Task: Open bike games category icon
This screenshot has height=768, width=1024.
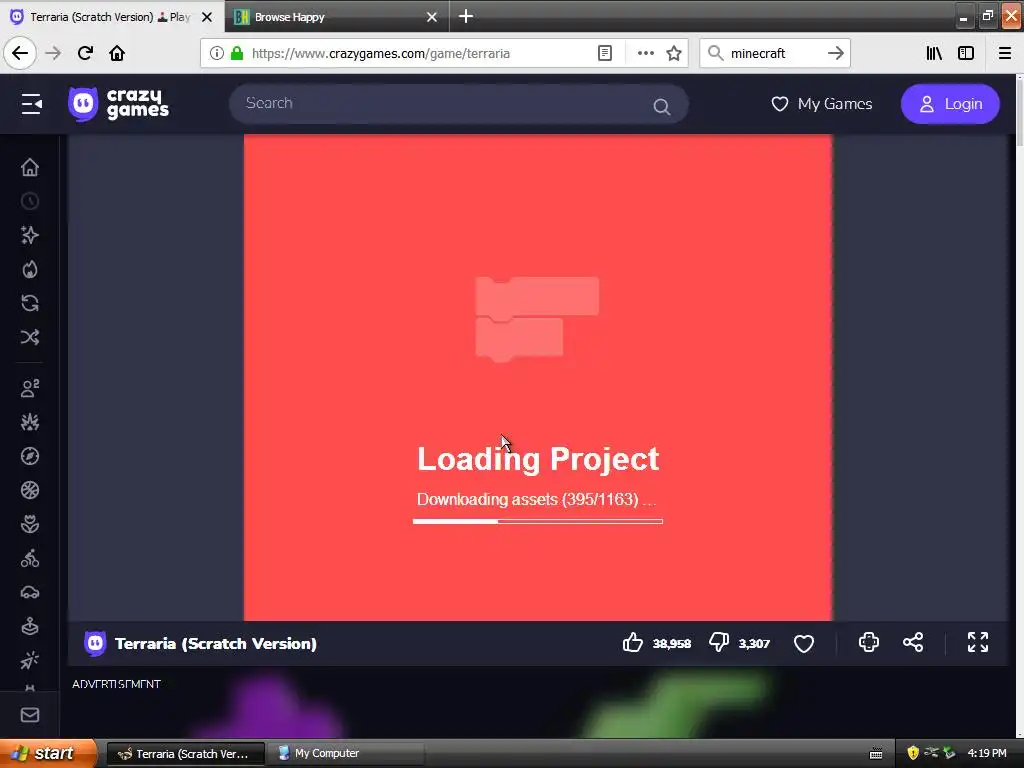Action: [x=30, y=558]
